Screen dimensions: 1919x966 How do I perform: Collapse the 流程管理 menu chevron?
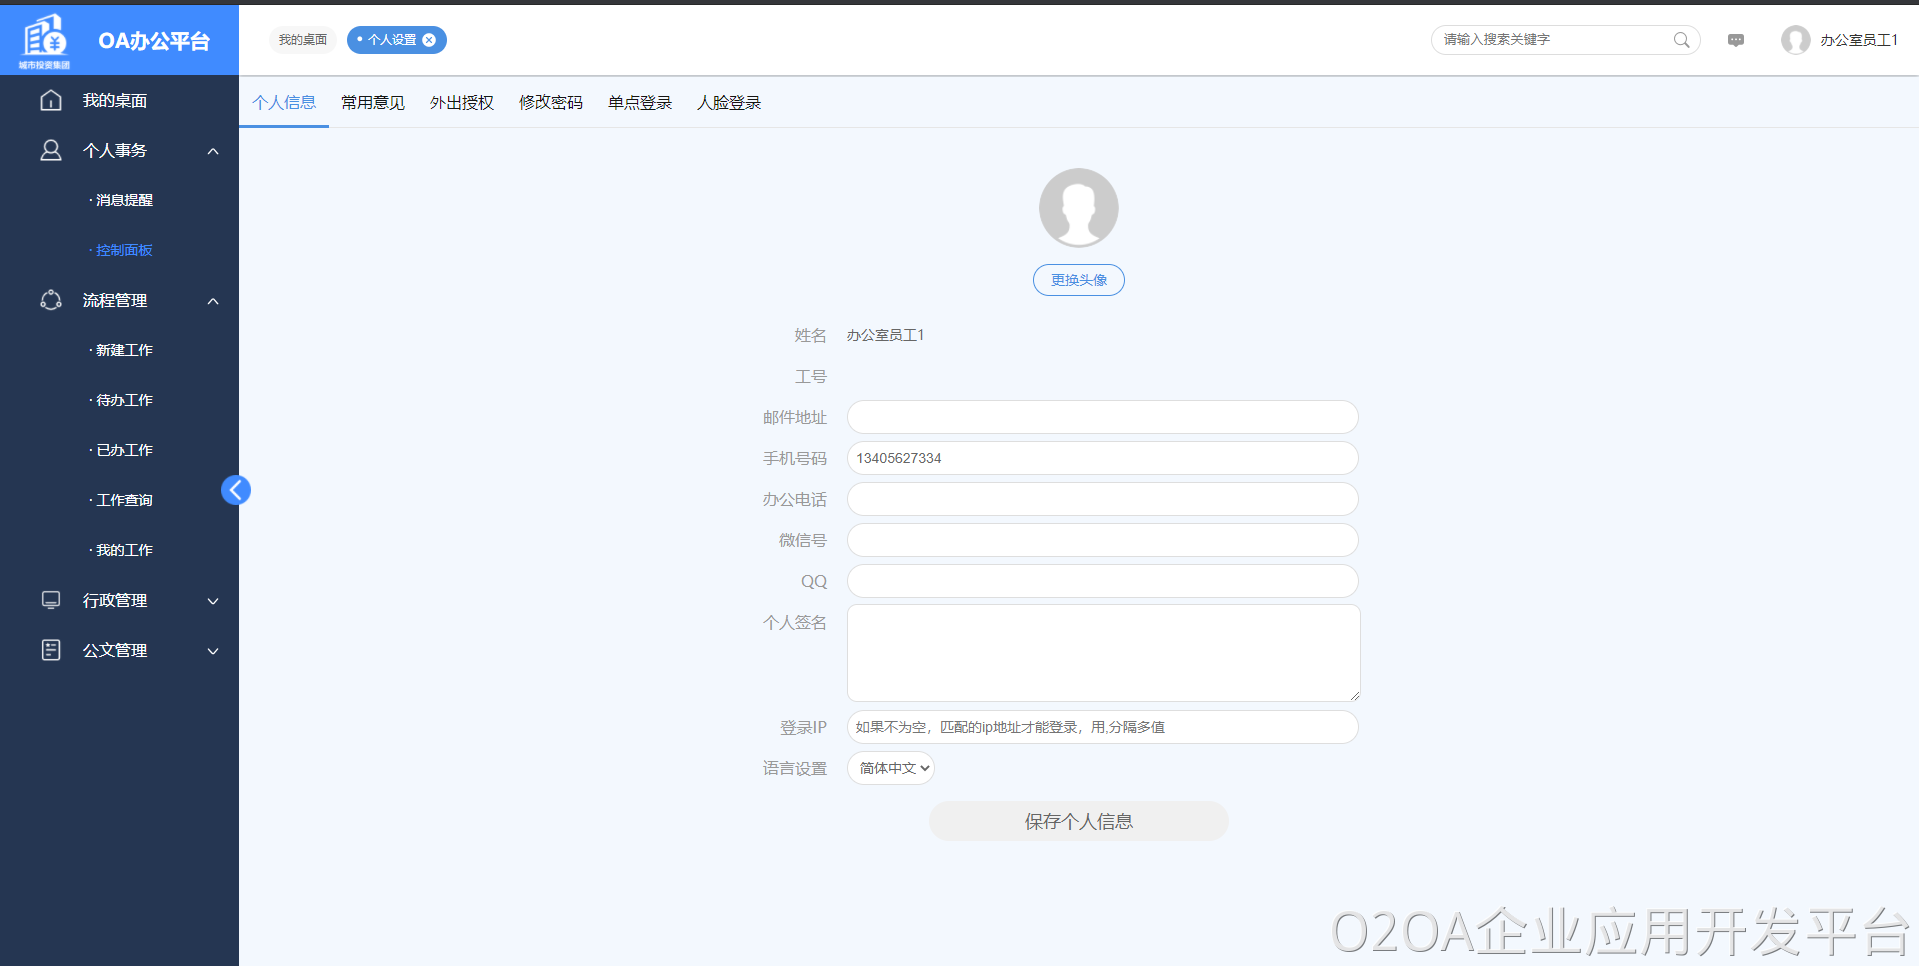213,301
